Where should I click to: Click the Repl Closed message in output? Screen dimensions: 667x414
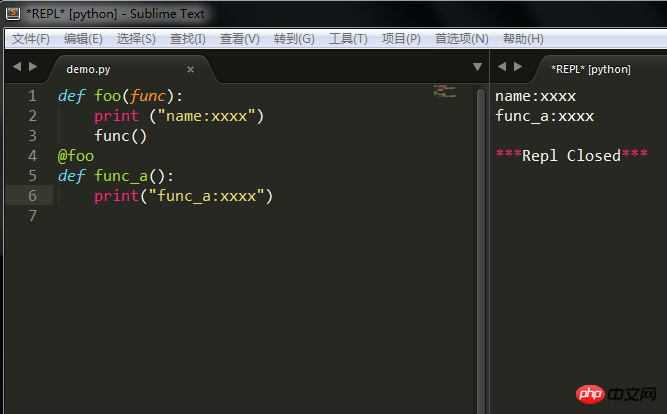(x=571, y=156)
